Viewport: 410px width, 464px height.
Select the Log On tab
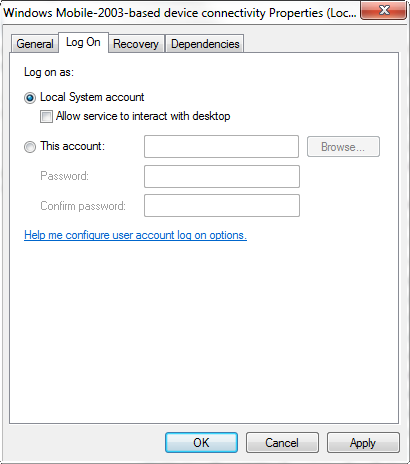[x=83, y=42]
